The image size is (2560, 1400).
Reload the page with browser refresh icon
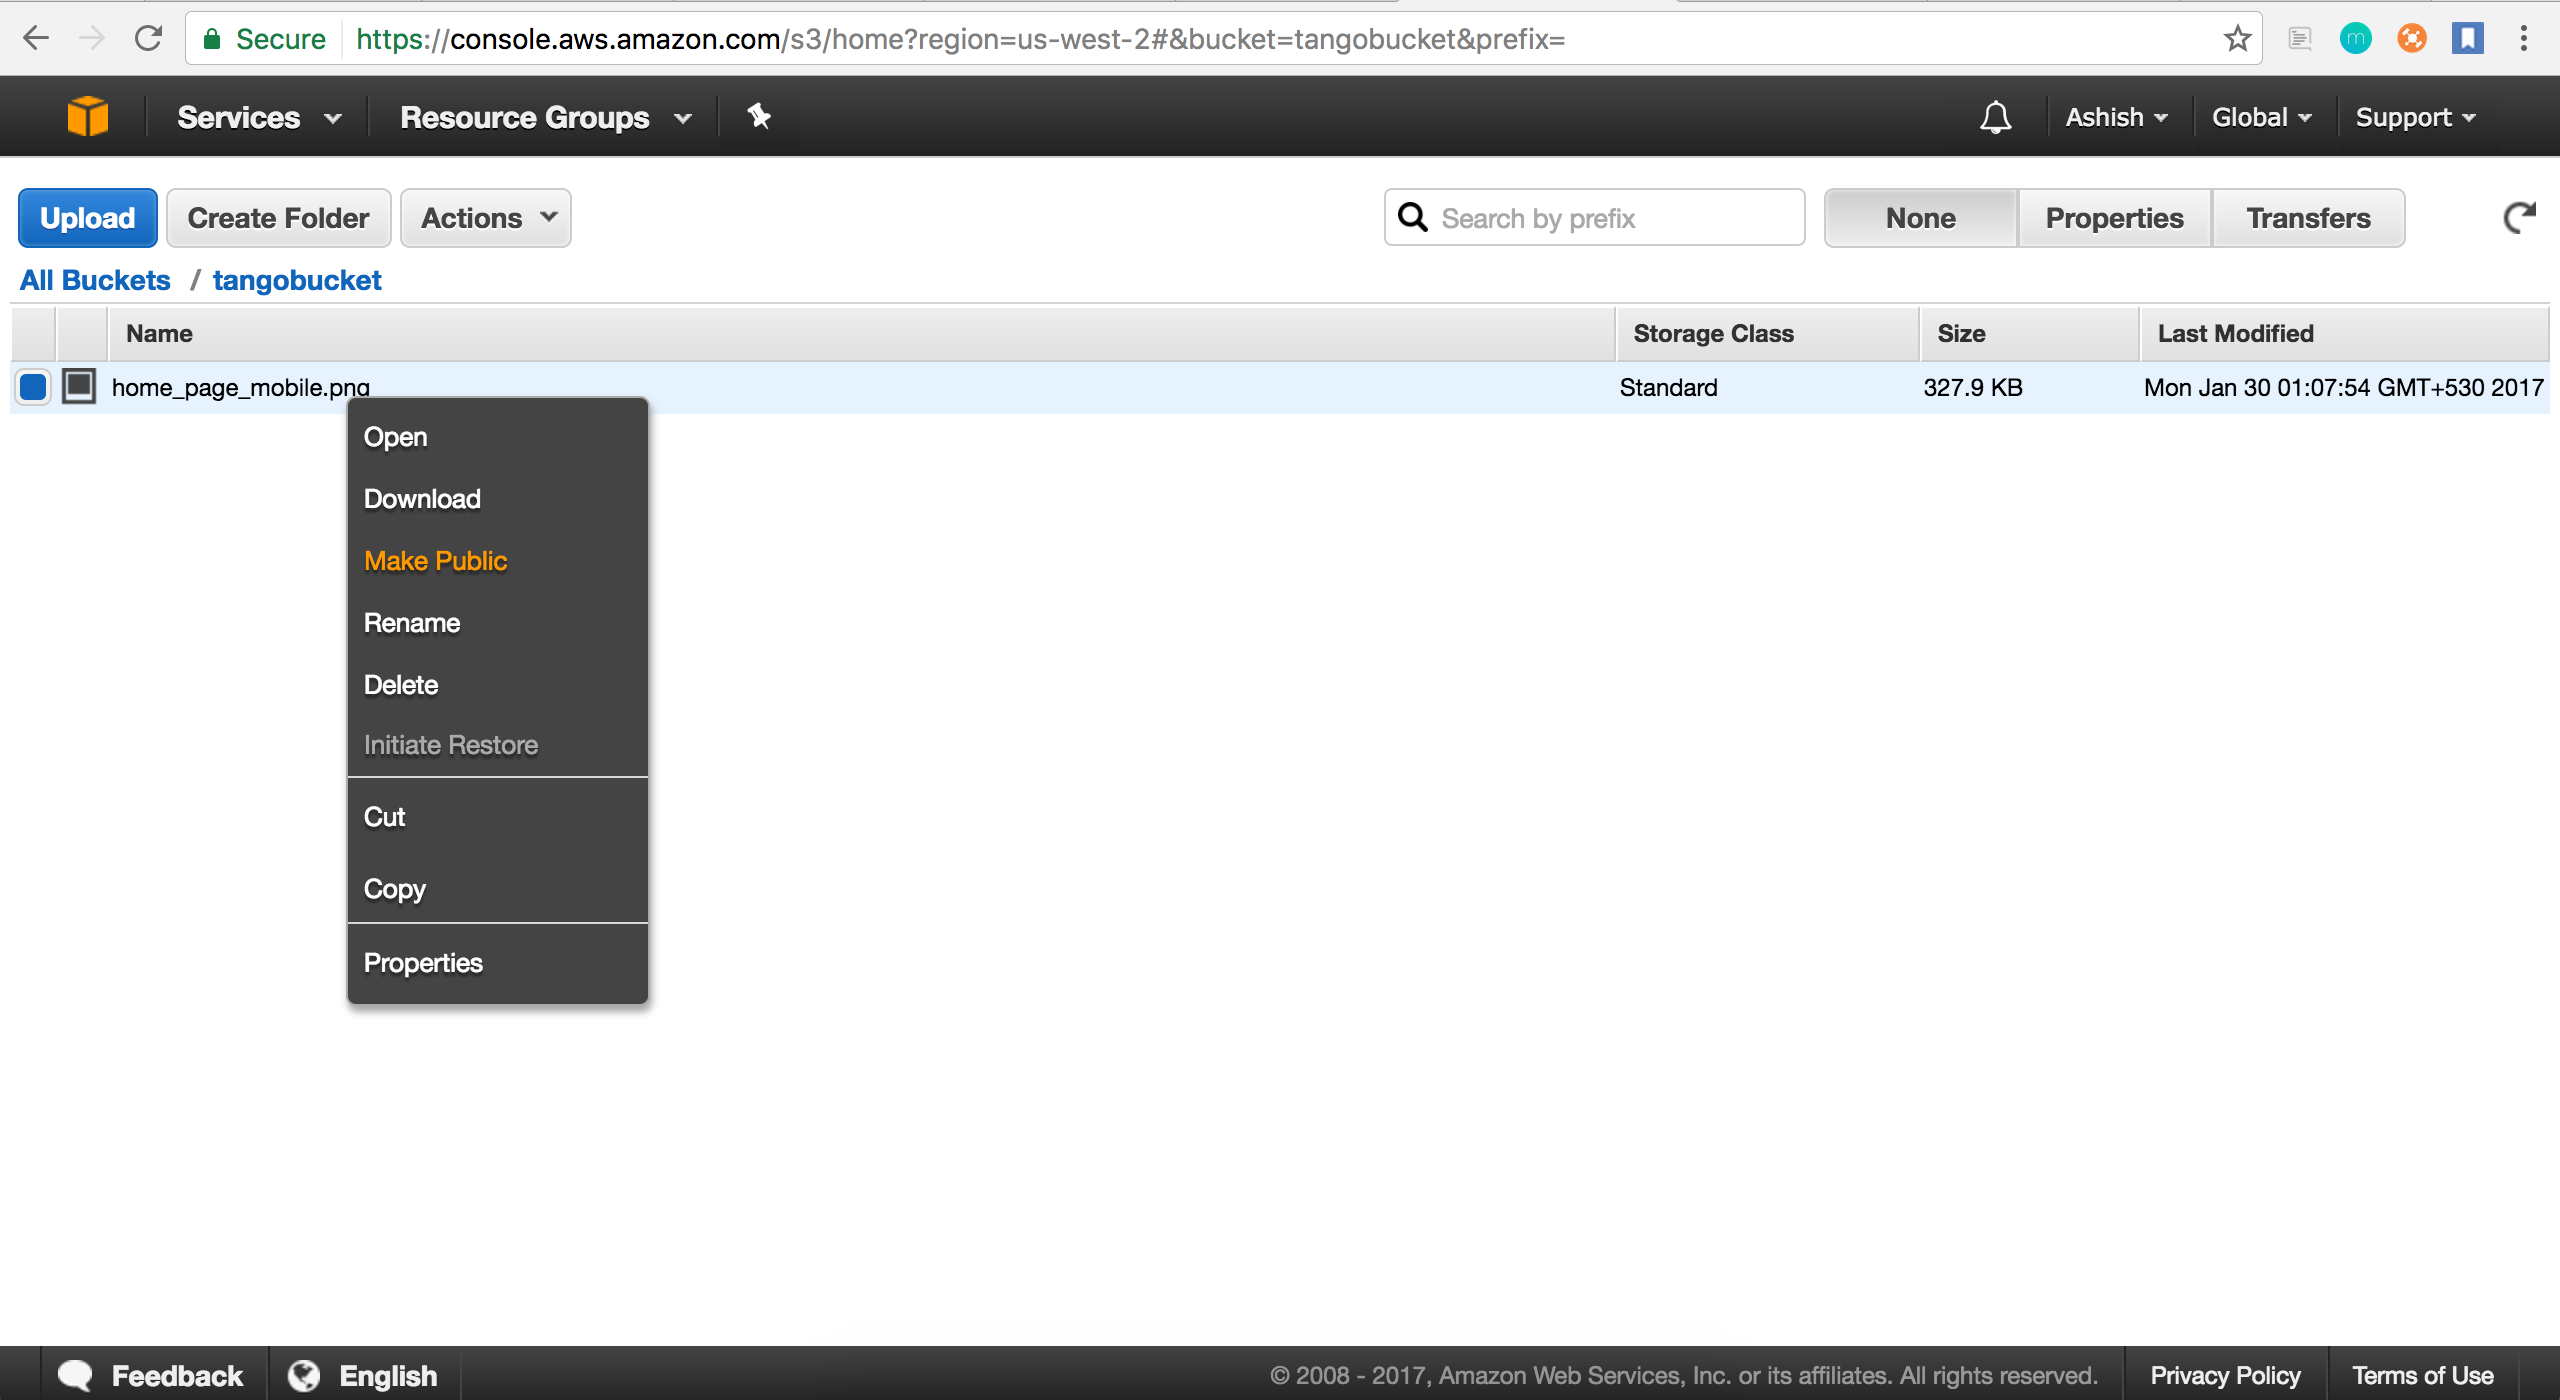point(148,39)
